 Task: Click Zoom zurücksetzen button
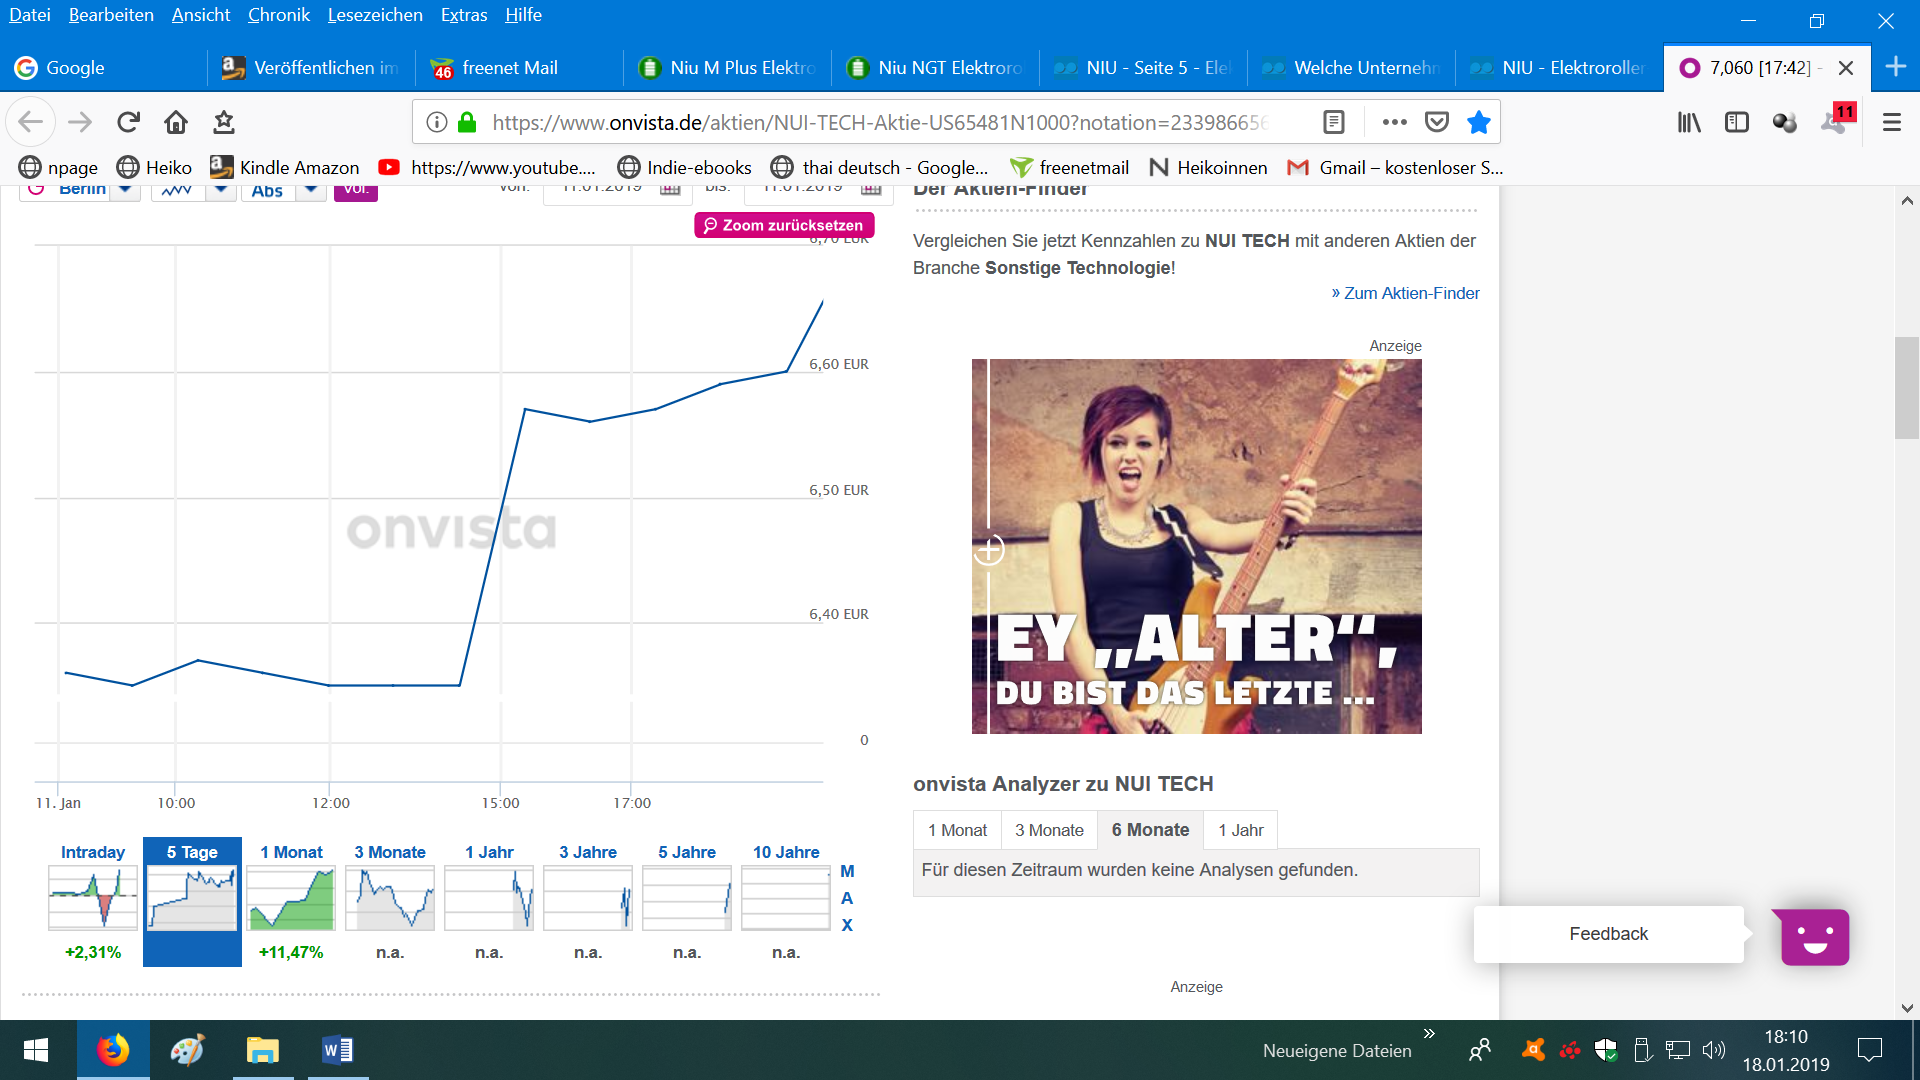784,225
